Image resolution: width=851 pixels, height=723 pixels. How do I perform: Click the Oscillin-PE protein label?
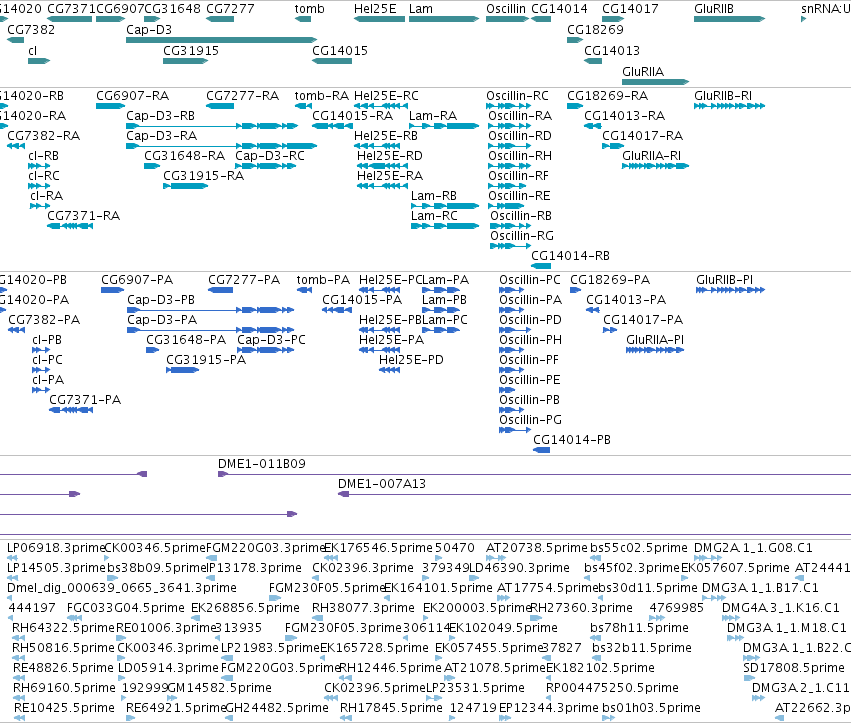(530, 380)
